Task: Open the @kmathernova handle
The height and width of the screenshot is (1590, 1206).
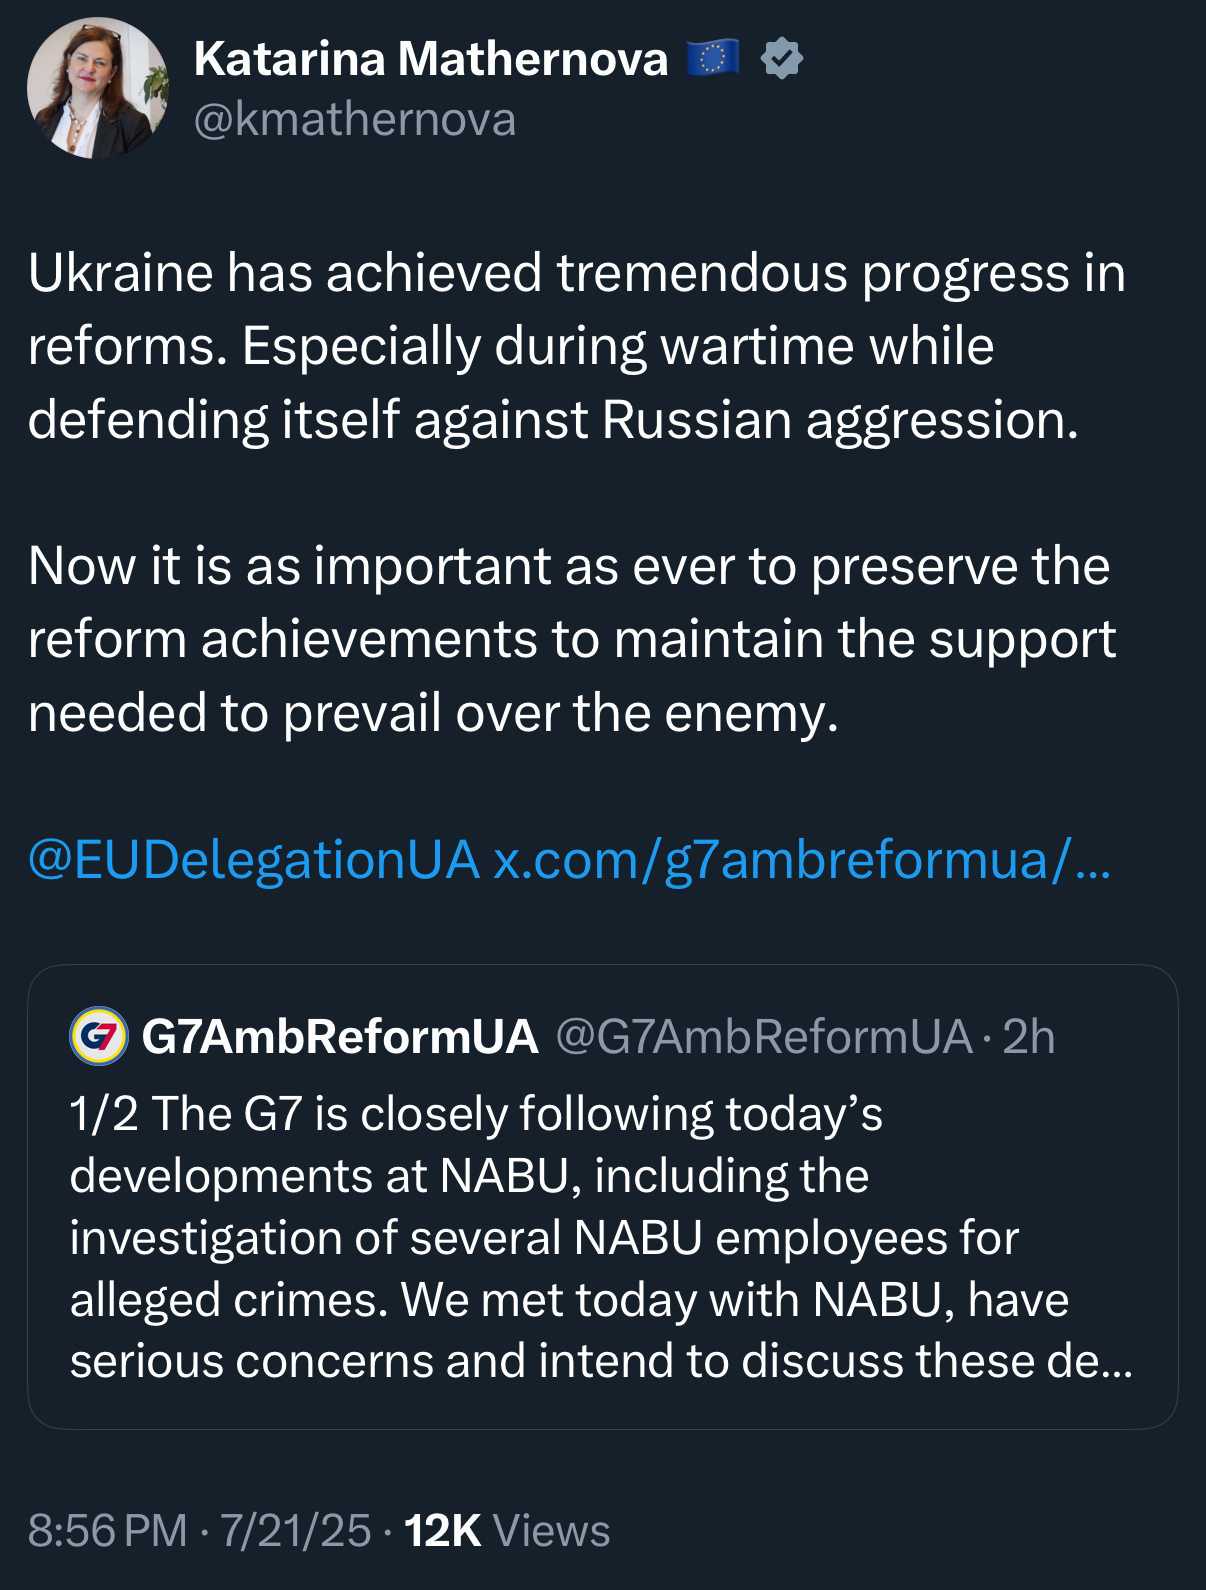Action: coord(355,120)
